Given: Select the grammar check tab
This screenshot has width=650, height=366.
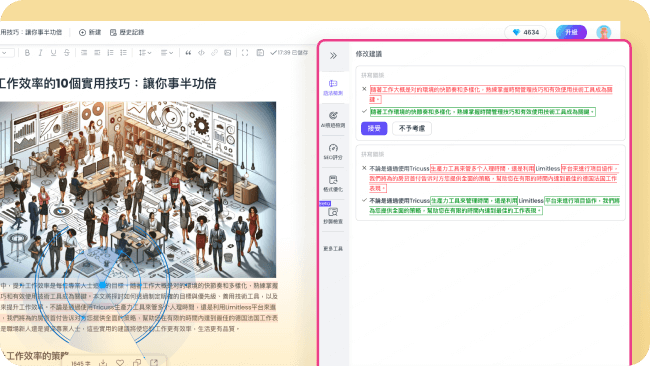Looking at the screenshot, I should pyautogui.click(x=333, y=87).
